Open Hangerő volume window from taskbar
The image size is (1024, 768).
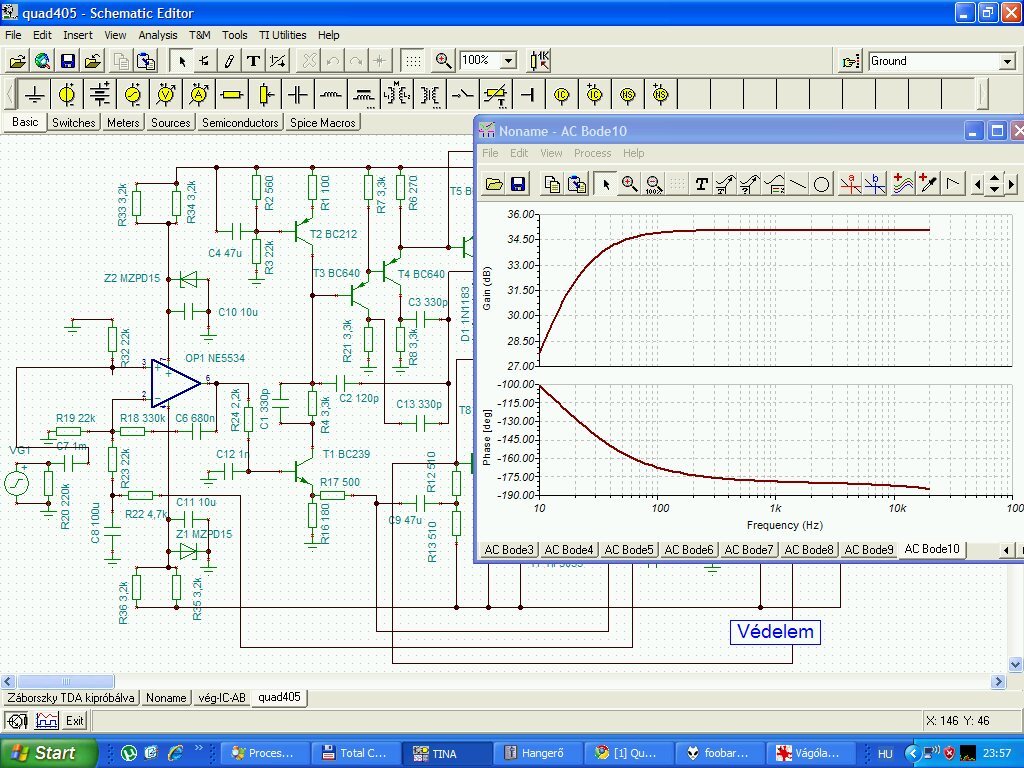pos(537,753)
